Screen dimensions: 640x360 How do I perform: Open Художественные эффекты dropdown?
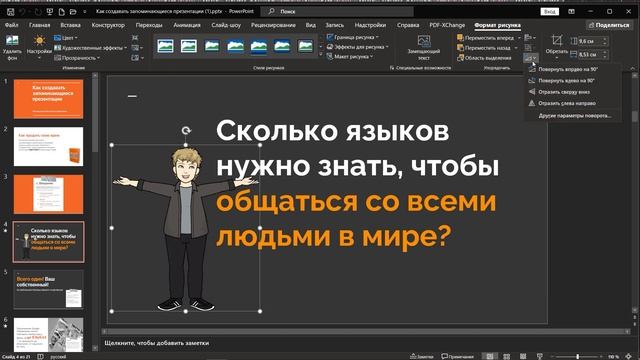91,48
